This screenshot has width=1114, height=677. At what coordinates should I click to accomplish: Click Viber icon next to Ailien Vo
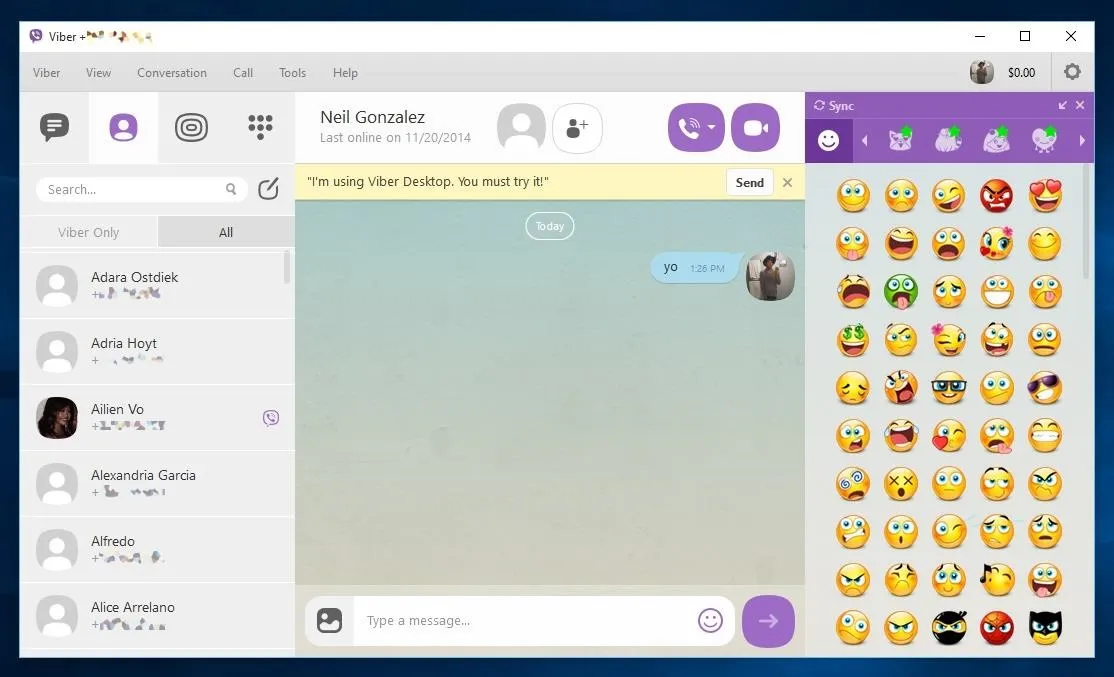271,418
